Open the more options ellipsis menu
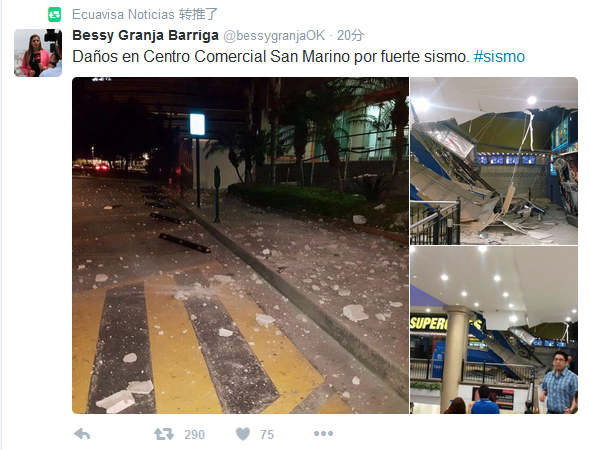 click(323, 434)
